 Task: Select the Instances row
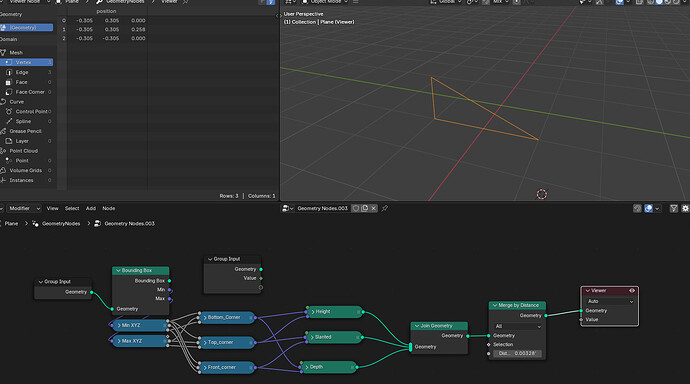(x=26, y=180)
